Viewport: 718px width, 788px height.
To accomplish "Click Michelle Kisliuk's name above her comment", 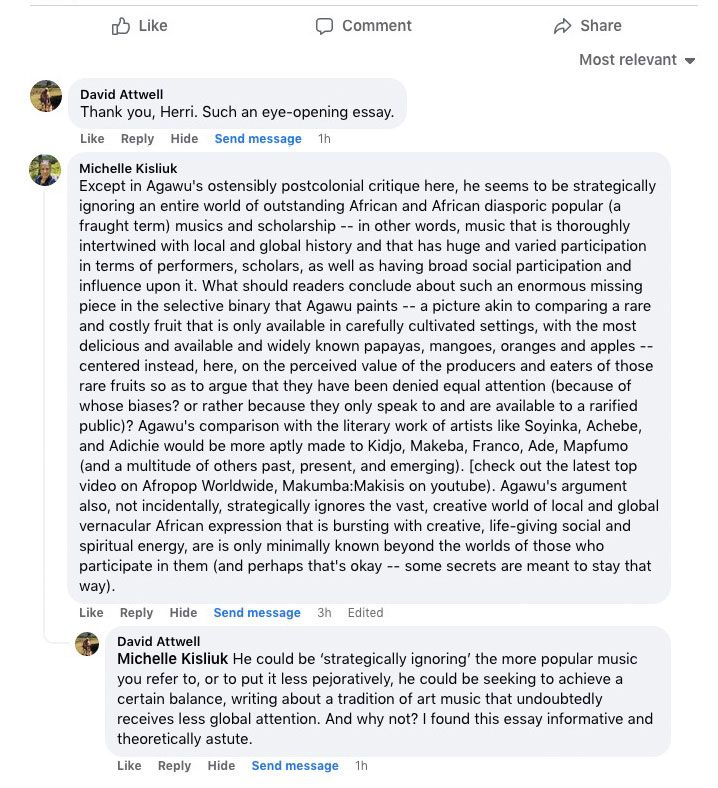I will tap(129, 168).
